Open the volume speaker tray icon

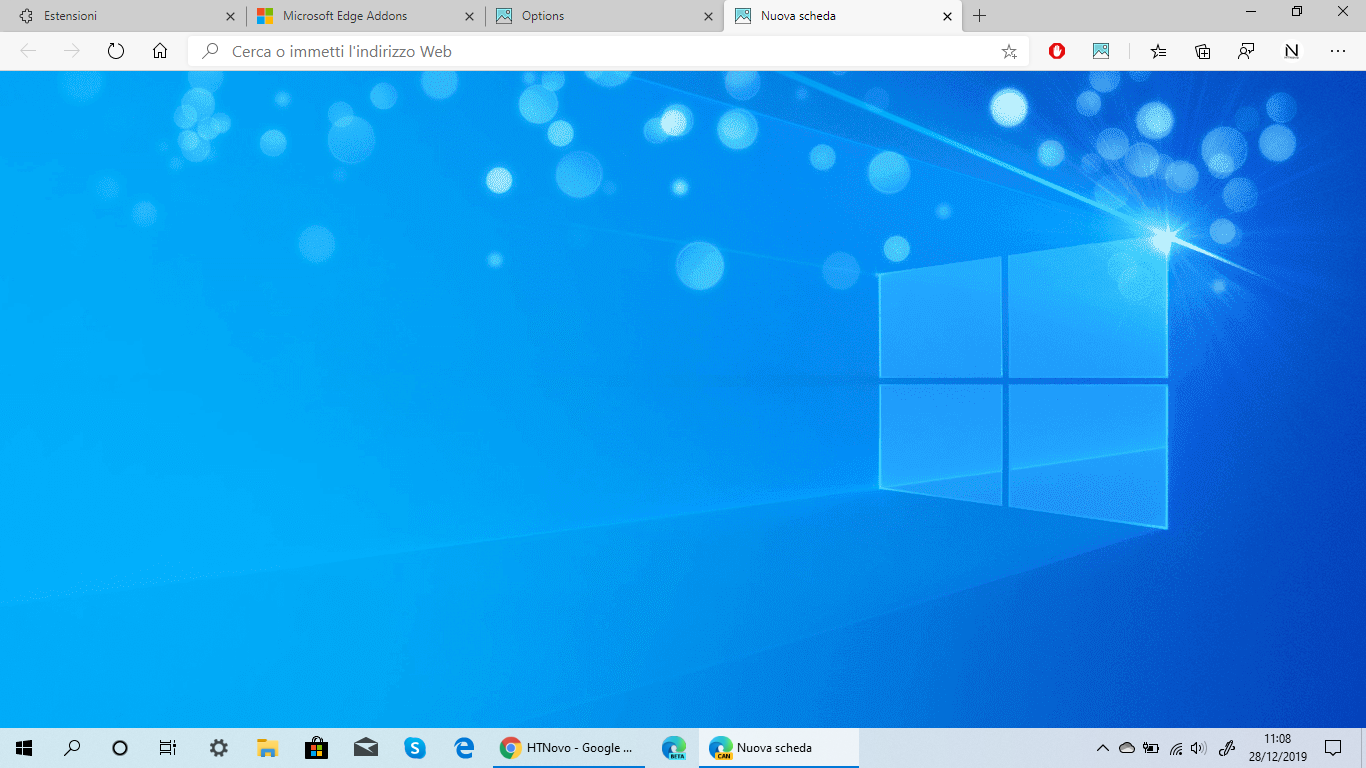coord(1199,748)
